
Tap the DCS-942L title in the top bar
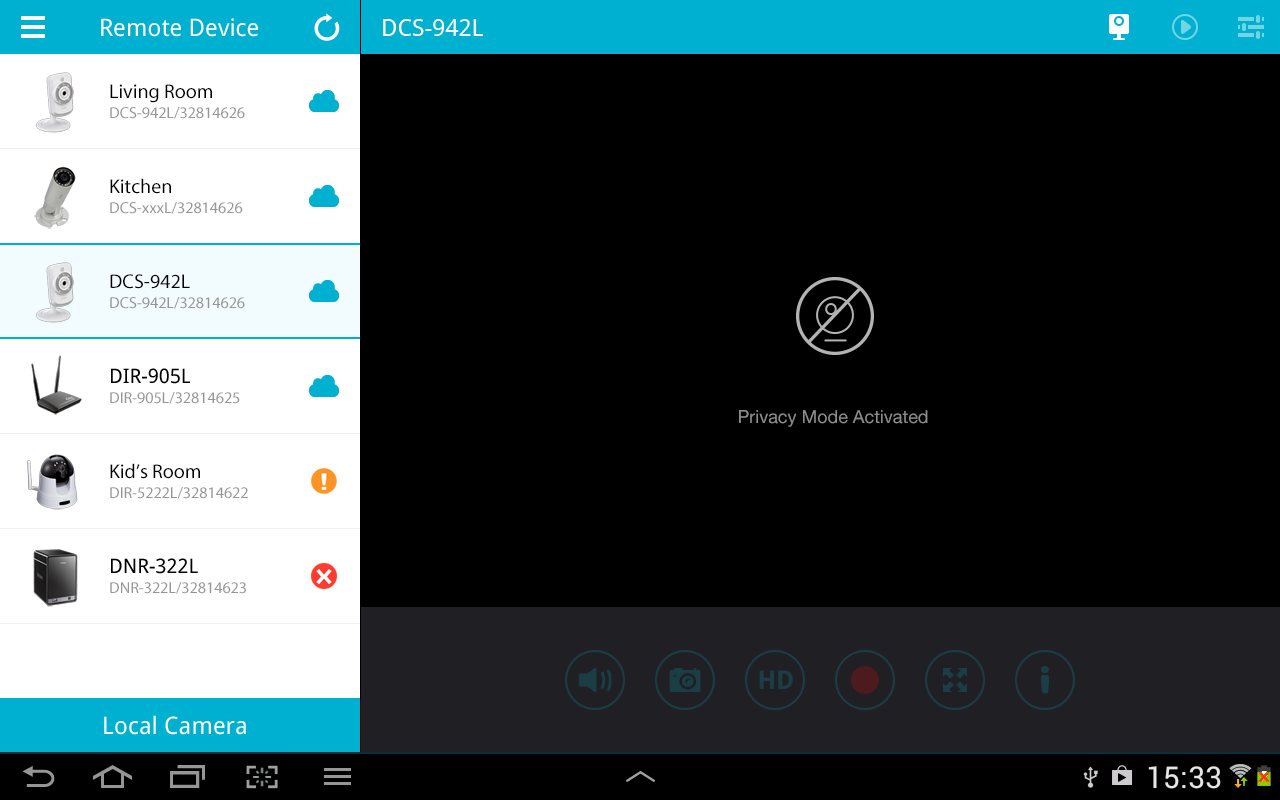432,28
